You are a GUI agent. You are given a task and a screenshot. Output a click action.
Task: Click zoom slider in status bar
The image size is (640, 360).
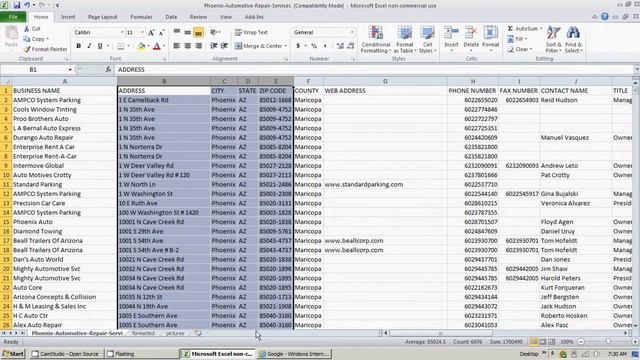pyautogui.click(x=608, y=342)
